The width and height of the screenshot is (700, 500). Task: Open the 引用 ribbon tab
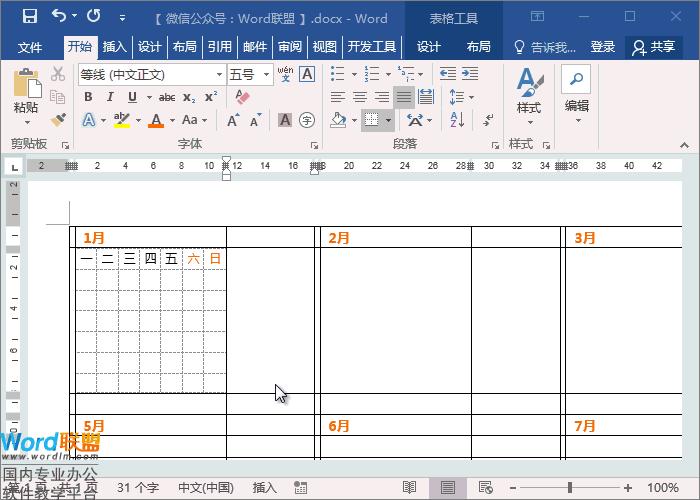[x=220, y=46]
